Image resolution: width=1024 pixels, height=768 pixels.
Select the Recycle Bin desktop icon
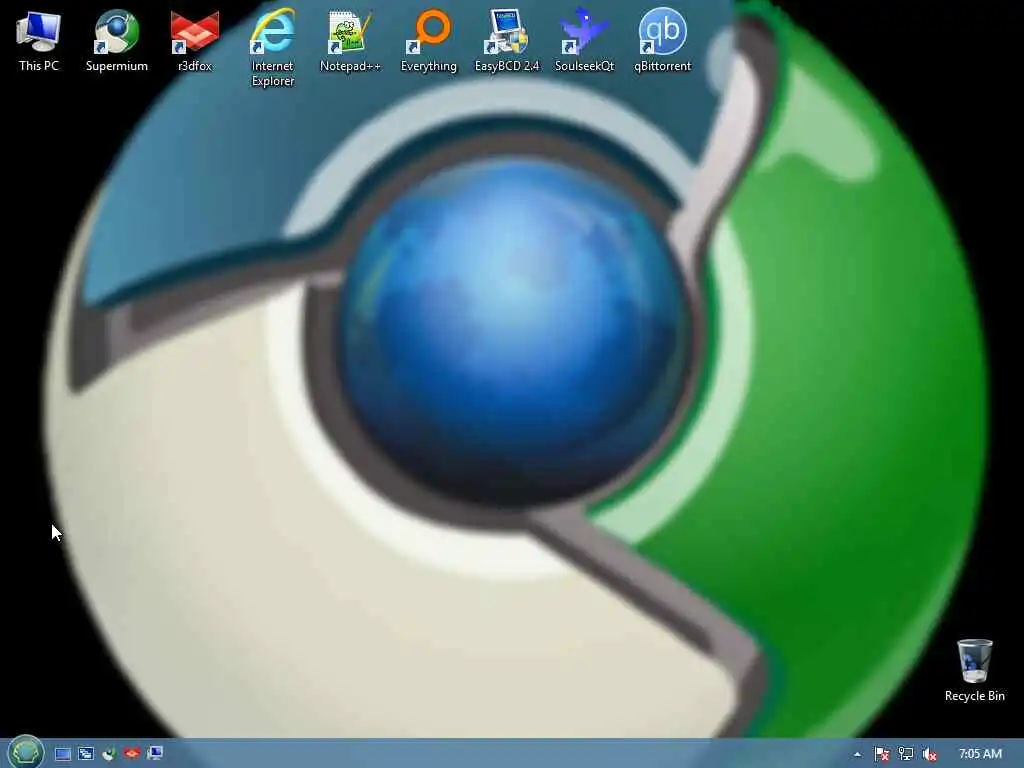974,670
